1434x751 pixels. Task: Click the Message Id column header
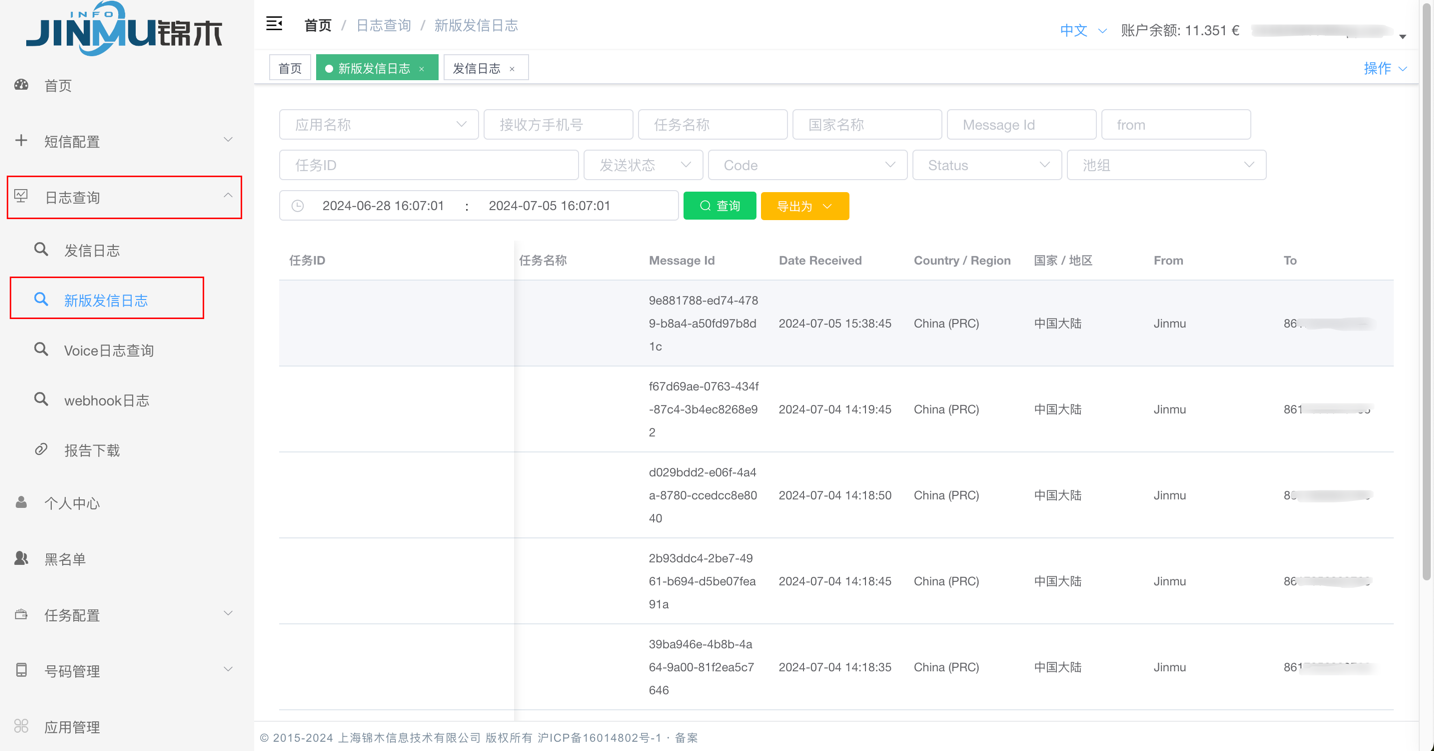click(x=682, y=260)
